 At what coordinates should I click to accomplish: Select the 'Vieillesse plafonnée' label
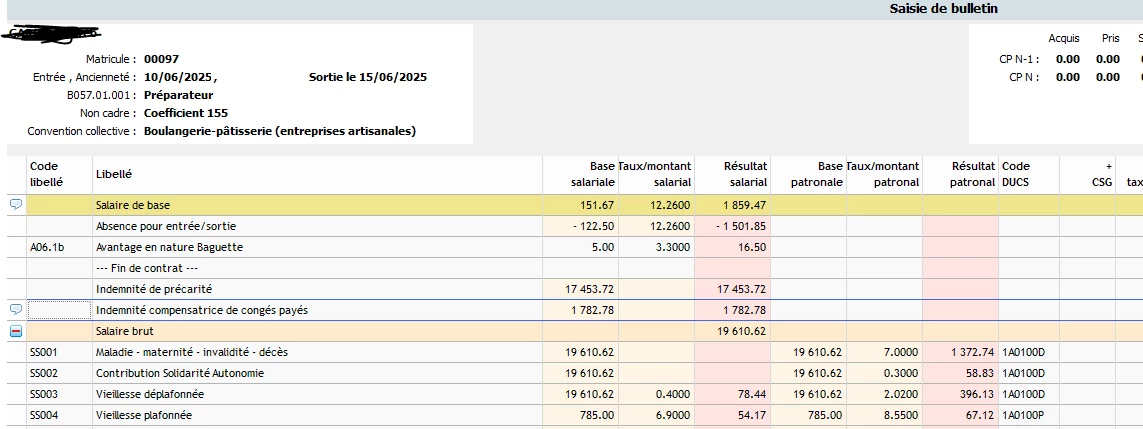click(x=144, y=415)
